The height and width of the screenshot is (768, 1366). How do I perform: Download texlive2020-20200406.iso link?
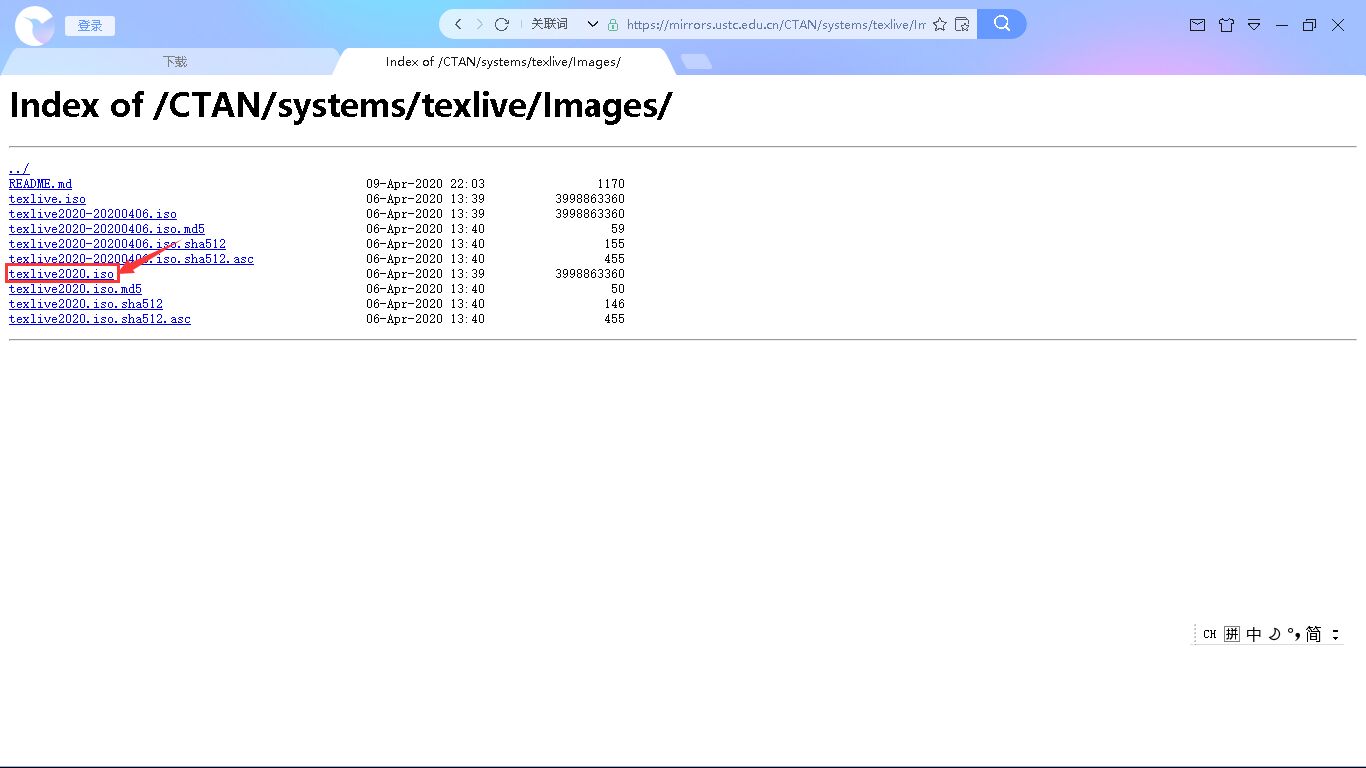[93, 214]
